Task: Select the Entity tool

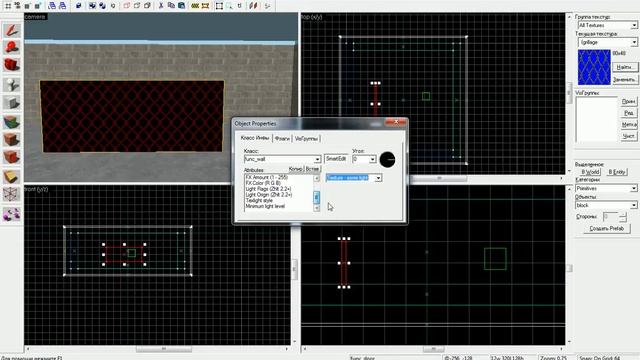Action: pyautogui.click(x=11, y=85)
